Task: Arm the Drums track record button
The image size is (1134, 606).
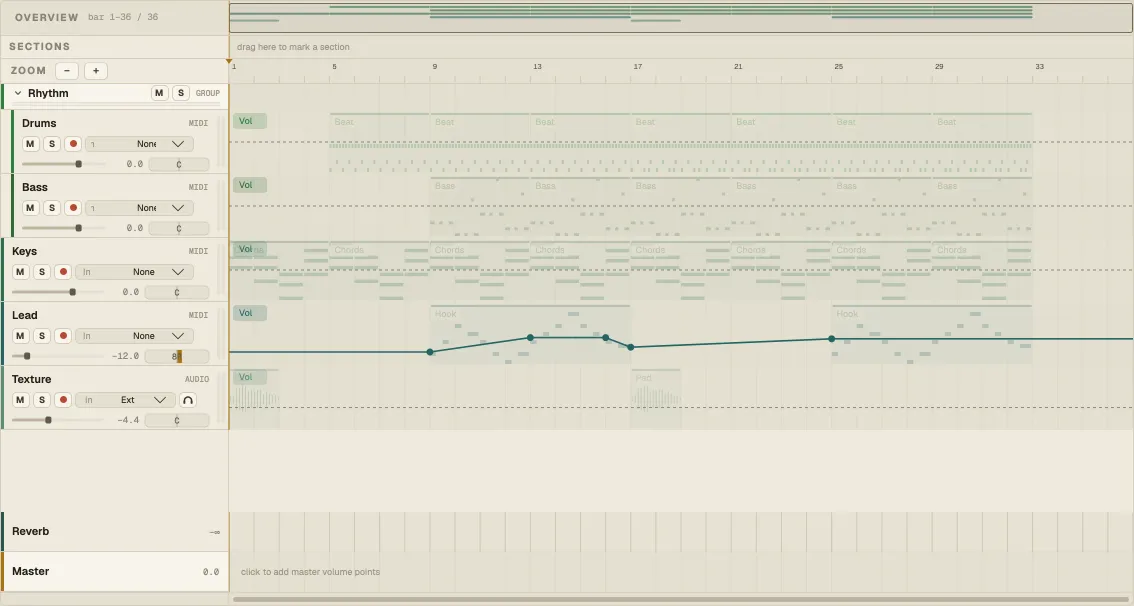Action: (x=73, y=144)
